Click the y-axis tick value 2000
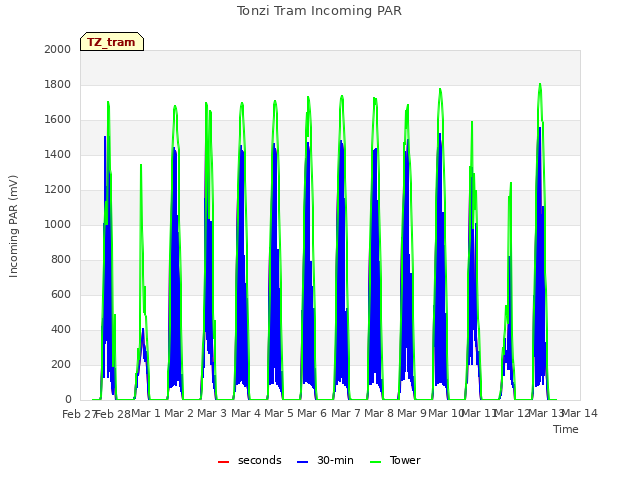Viewport: 640px width, 480px height. (x=58, y=49)
